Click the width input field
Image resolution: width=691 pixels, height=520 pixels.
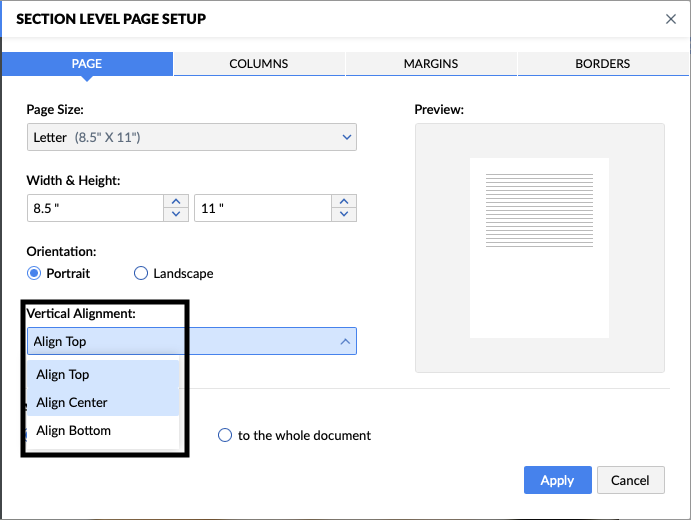(94, 208)
